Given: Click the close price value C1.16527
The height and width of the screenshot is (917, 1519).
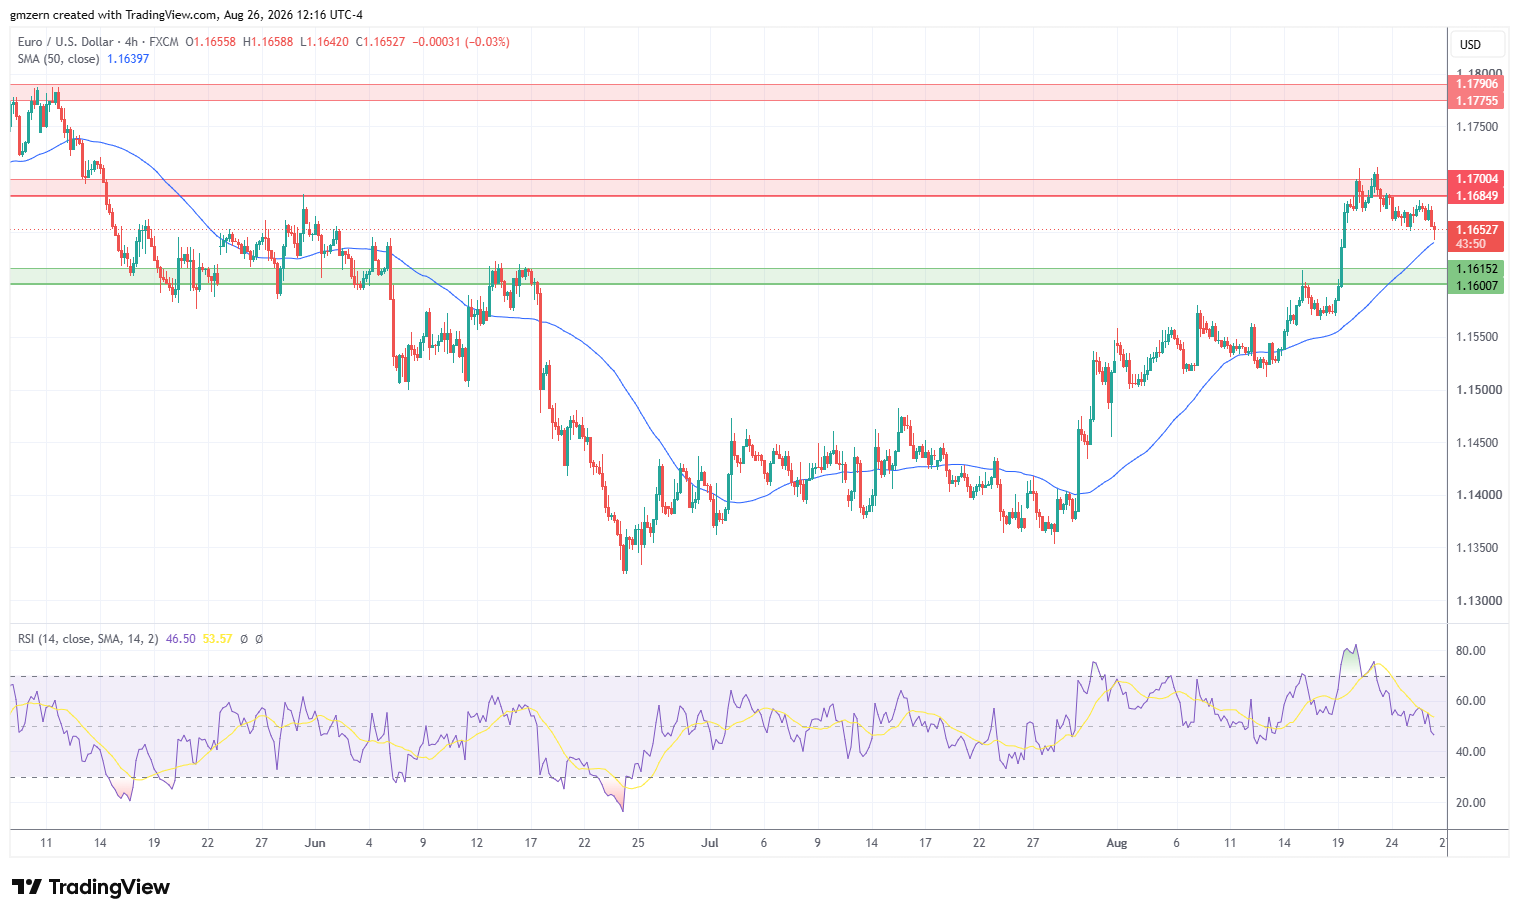Looking at the screenshot, I should click(x=381, y=42).
